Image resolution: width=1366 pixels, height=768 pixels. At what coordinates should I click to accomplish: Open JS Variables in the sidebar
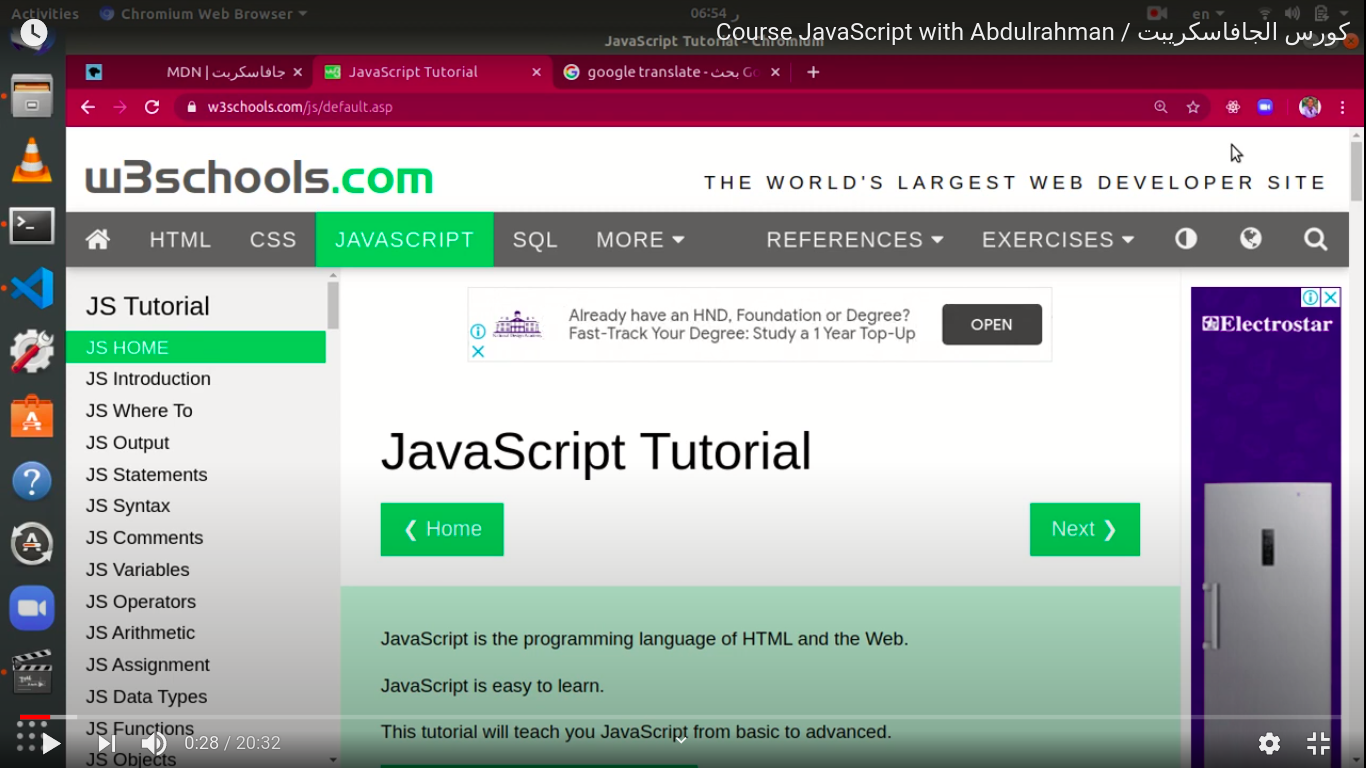(x=137, y=570)
